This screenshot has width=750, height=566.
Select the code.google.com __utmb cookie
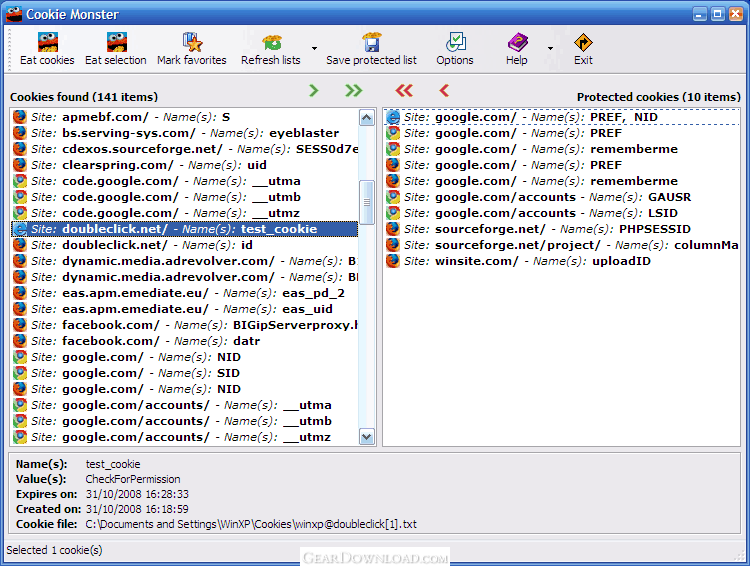click(185, 197)
